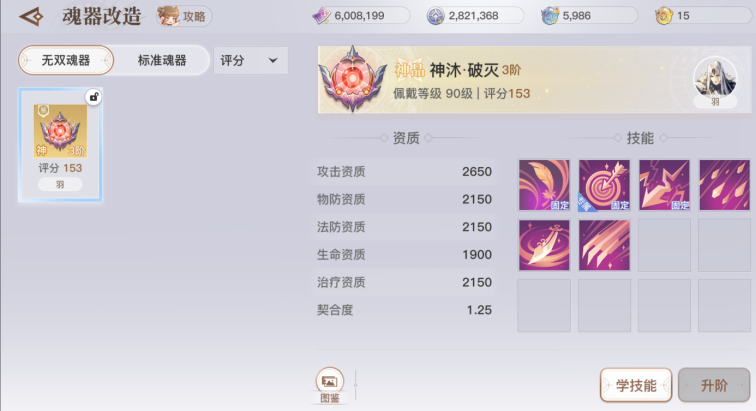Select the lightning spear skill icon
The image size is (756, 411).
(664, 185)
